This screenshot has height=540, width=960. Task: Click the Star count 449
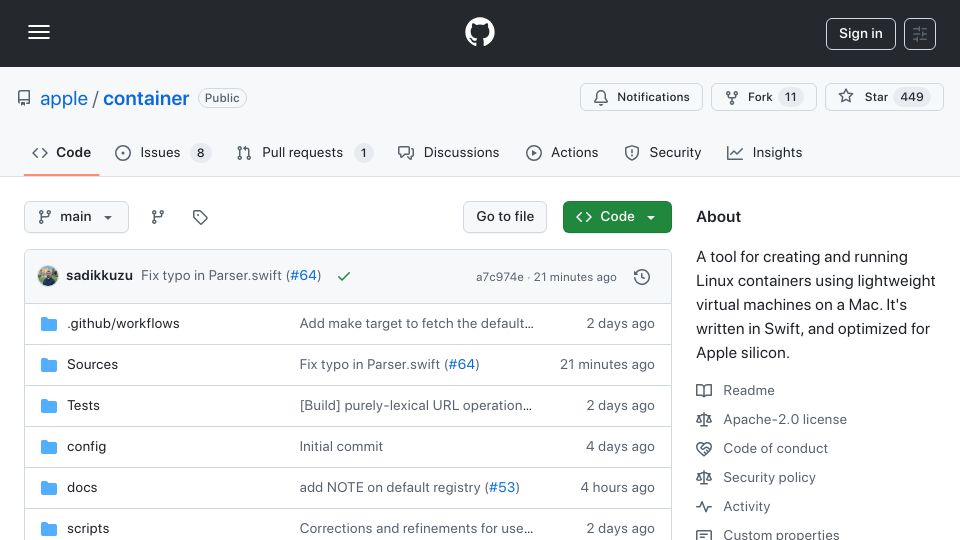point(912,97)
